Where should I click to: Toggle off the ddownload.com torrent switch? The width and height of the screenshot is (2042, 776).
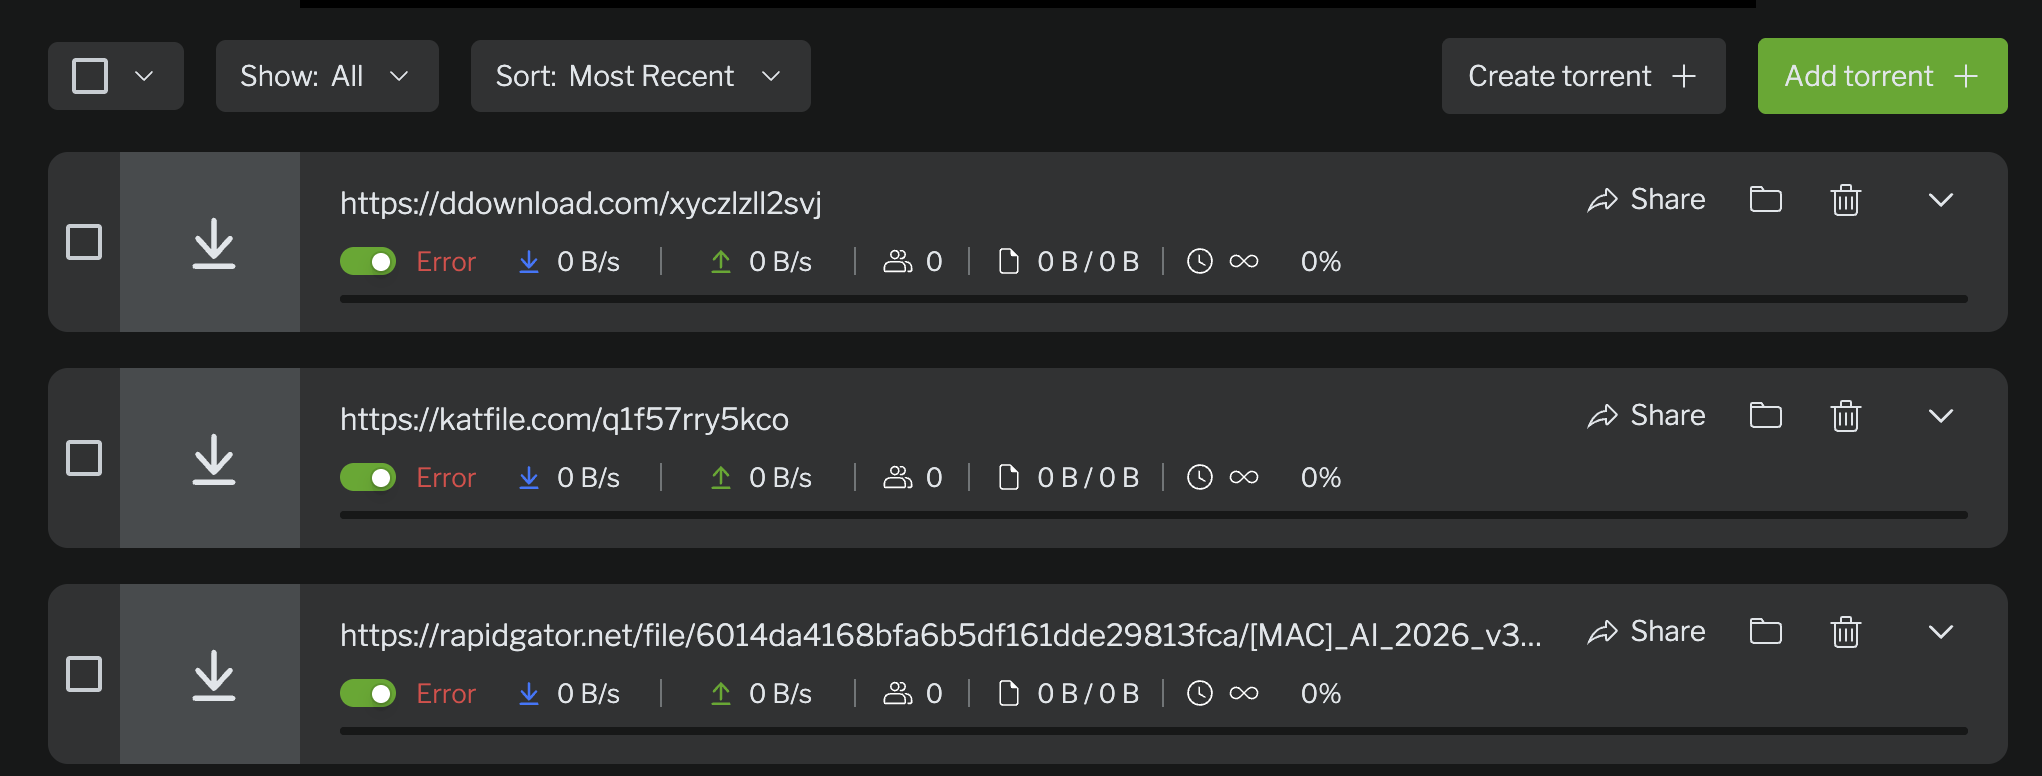(x=368, y=262)
